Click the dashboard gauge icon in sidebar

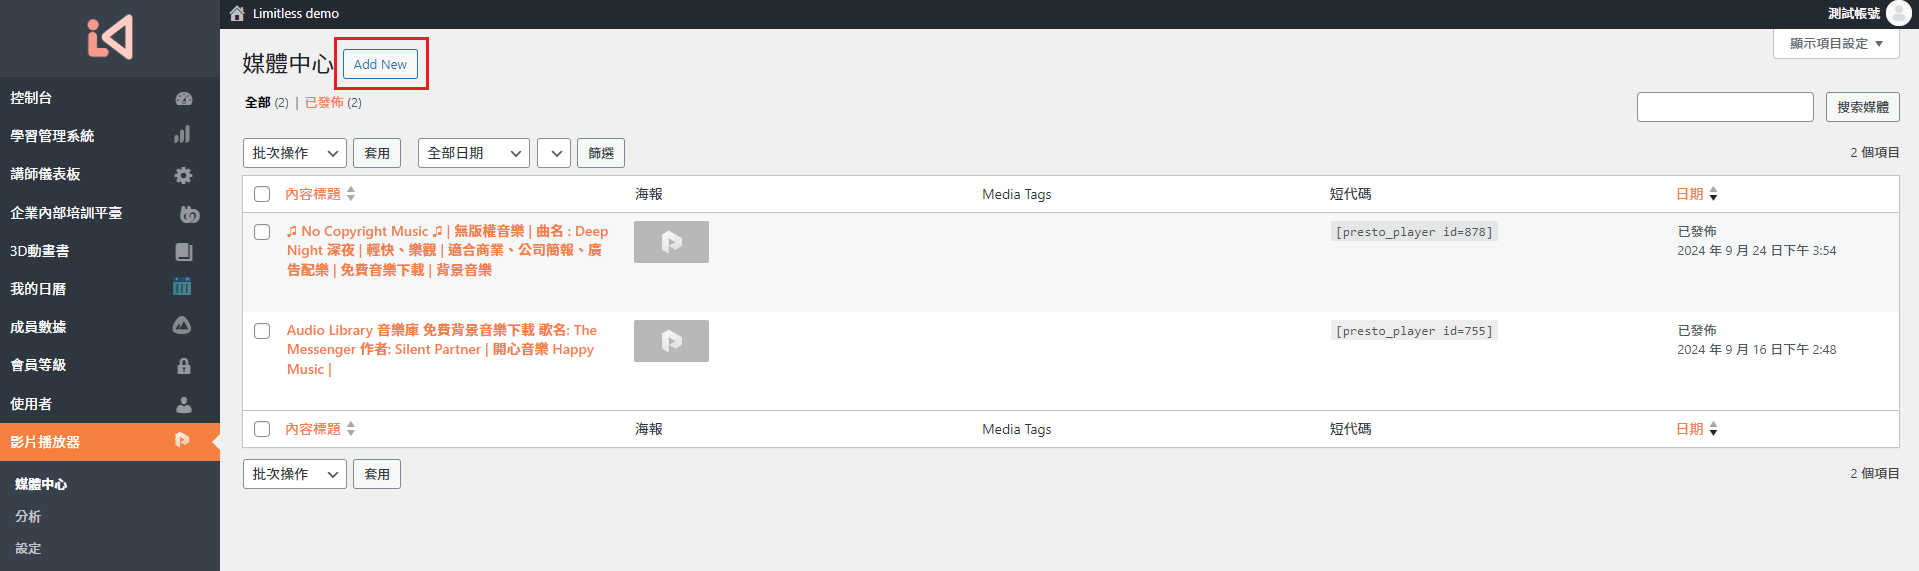183,98
